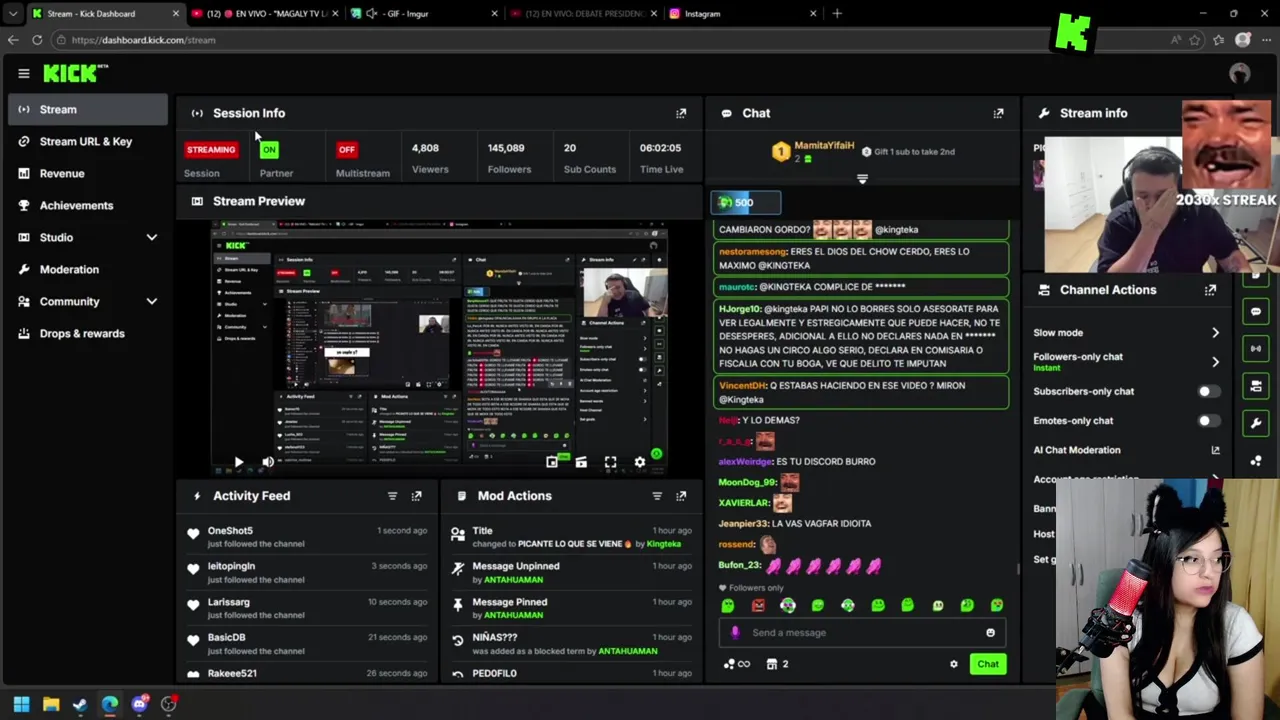Open ANTAHUAMAN link under Message Unpinned
1280x720 pixels.
coord(513,580)
